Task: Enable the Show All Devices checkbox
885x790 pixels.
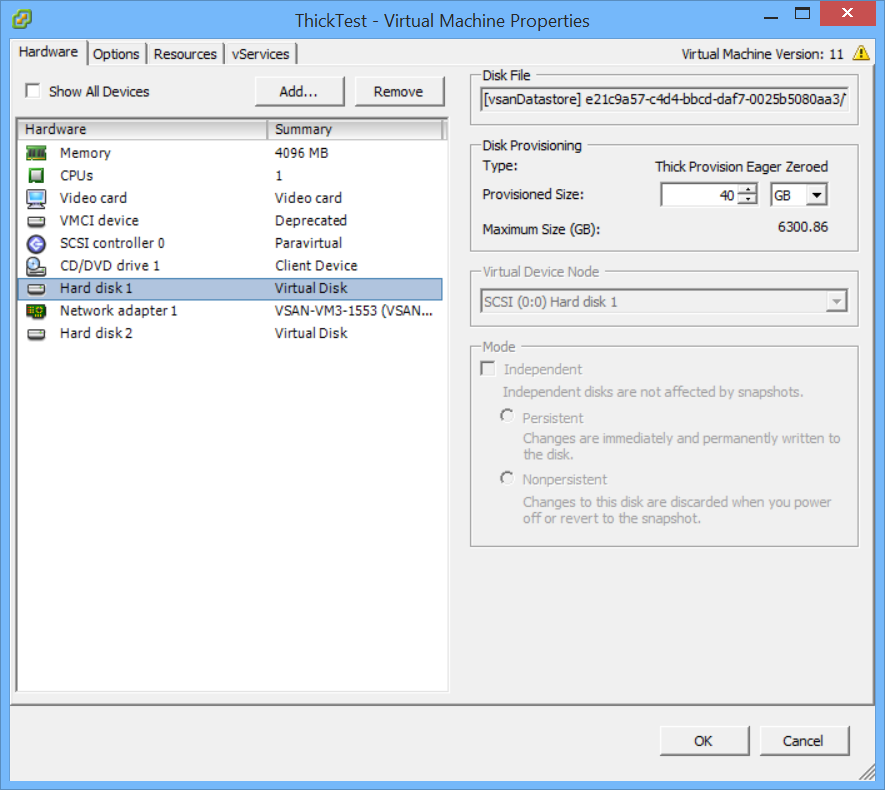Action: [33, 91]
